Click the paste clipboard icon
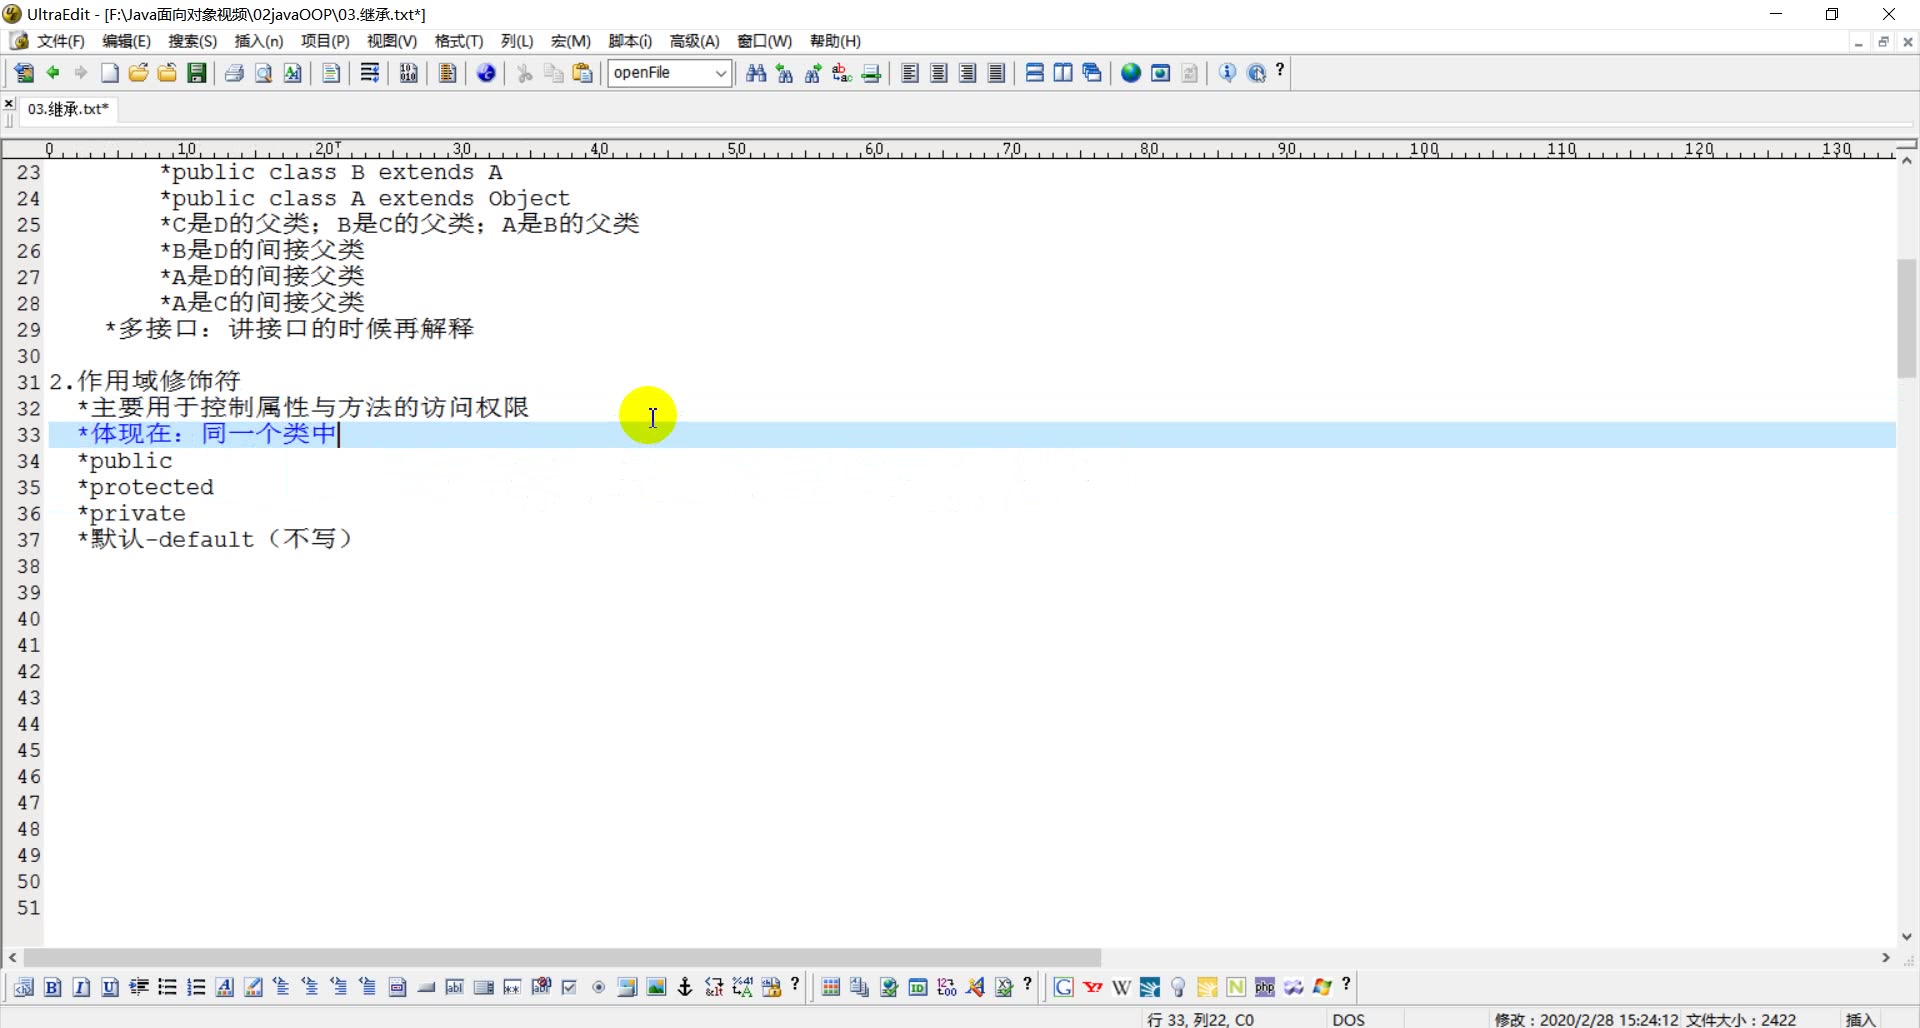Image resolution: width=1920 pixels, height=1028 pixels. click(x=582, y=73)
